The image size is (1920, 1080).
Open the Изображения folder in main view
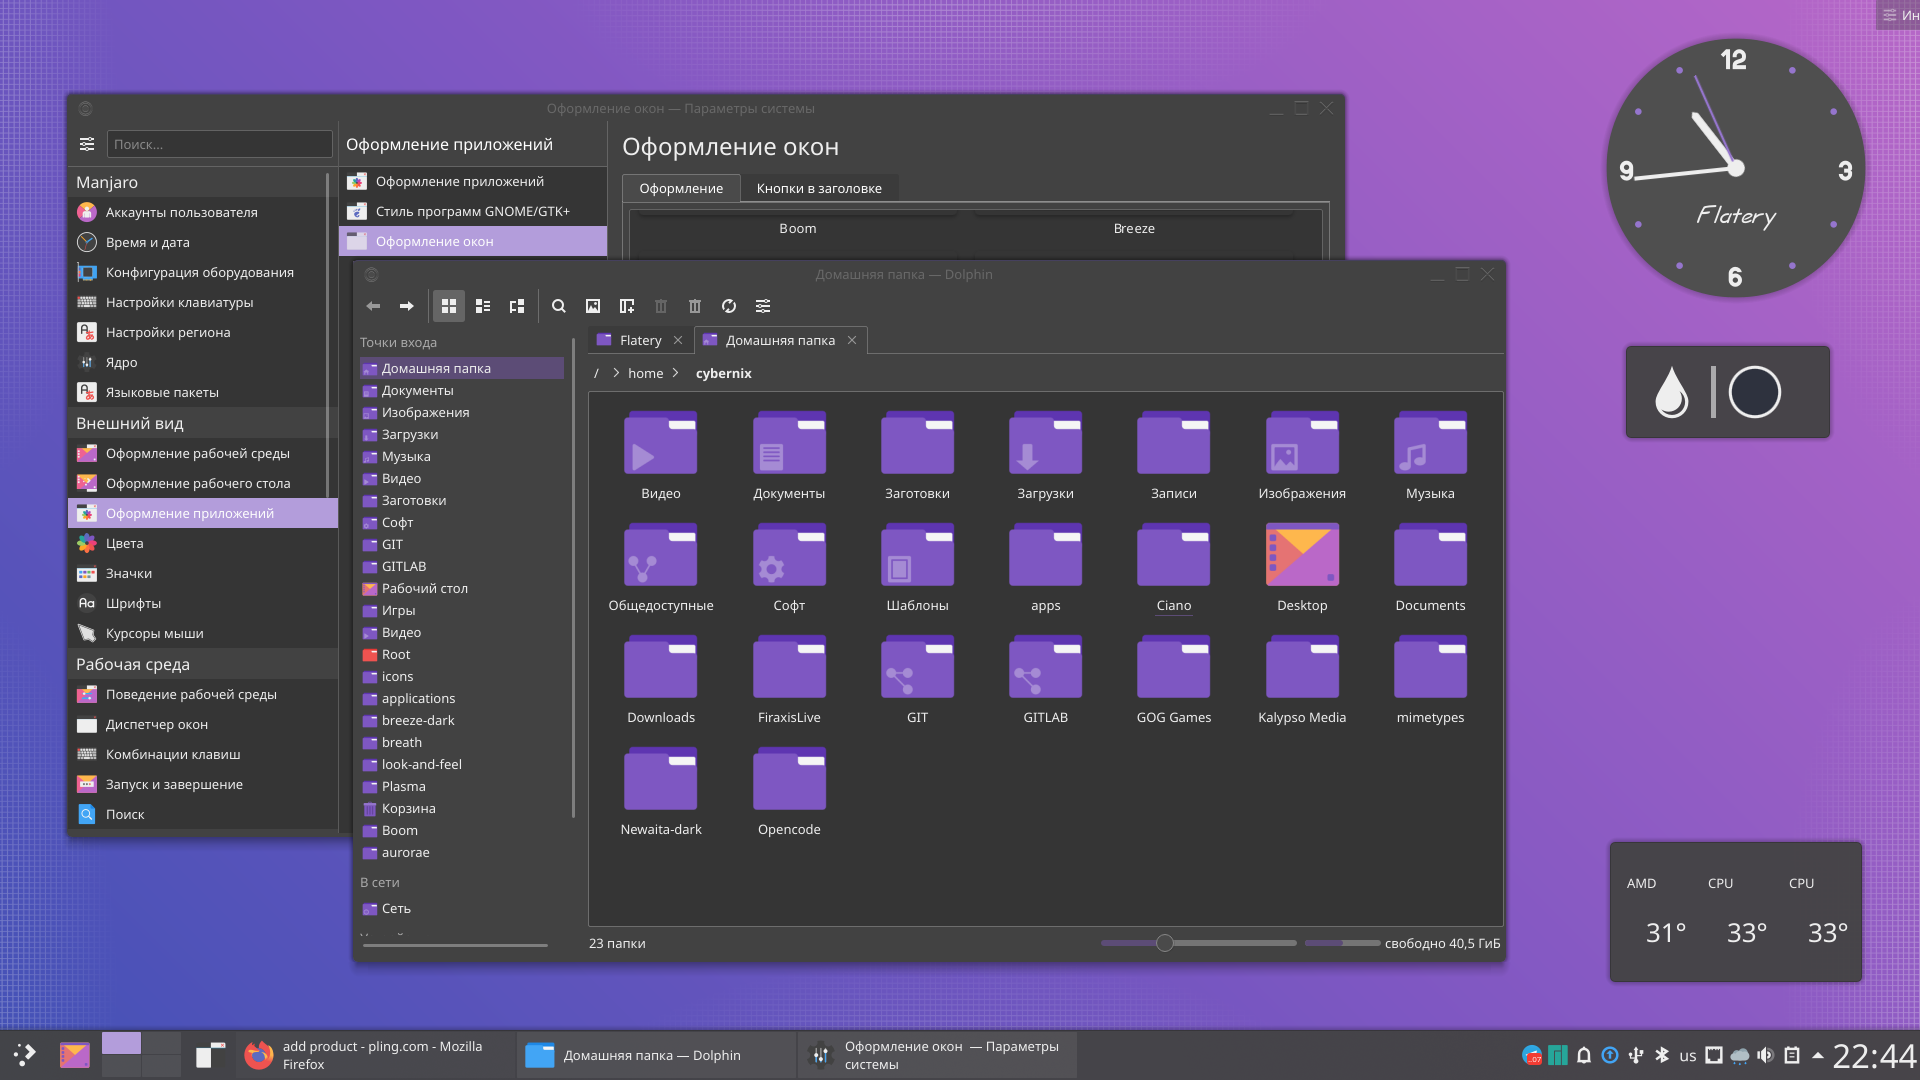click(x=1302, y=443)
